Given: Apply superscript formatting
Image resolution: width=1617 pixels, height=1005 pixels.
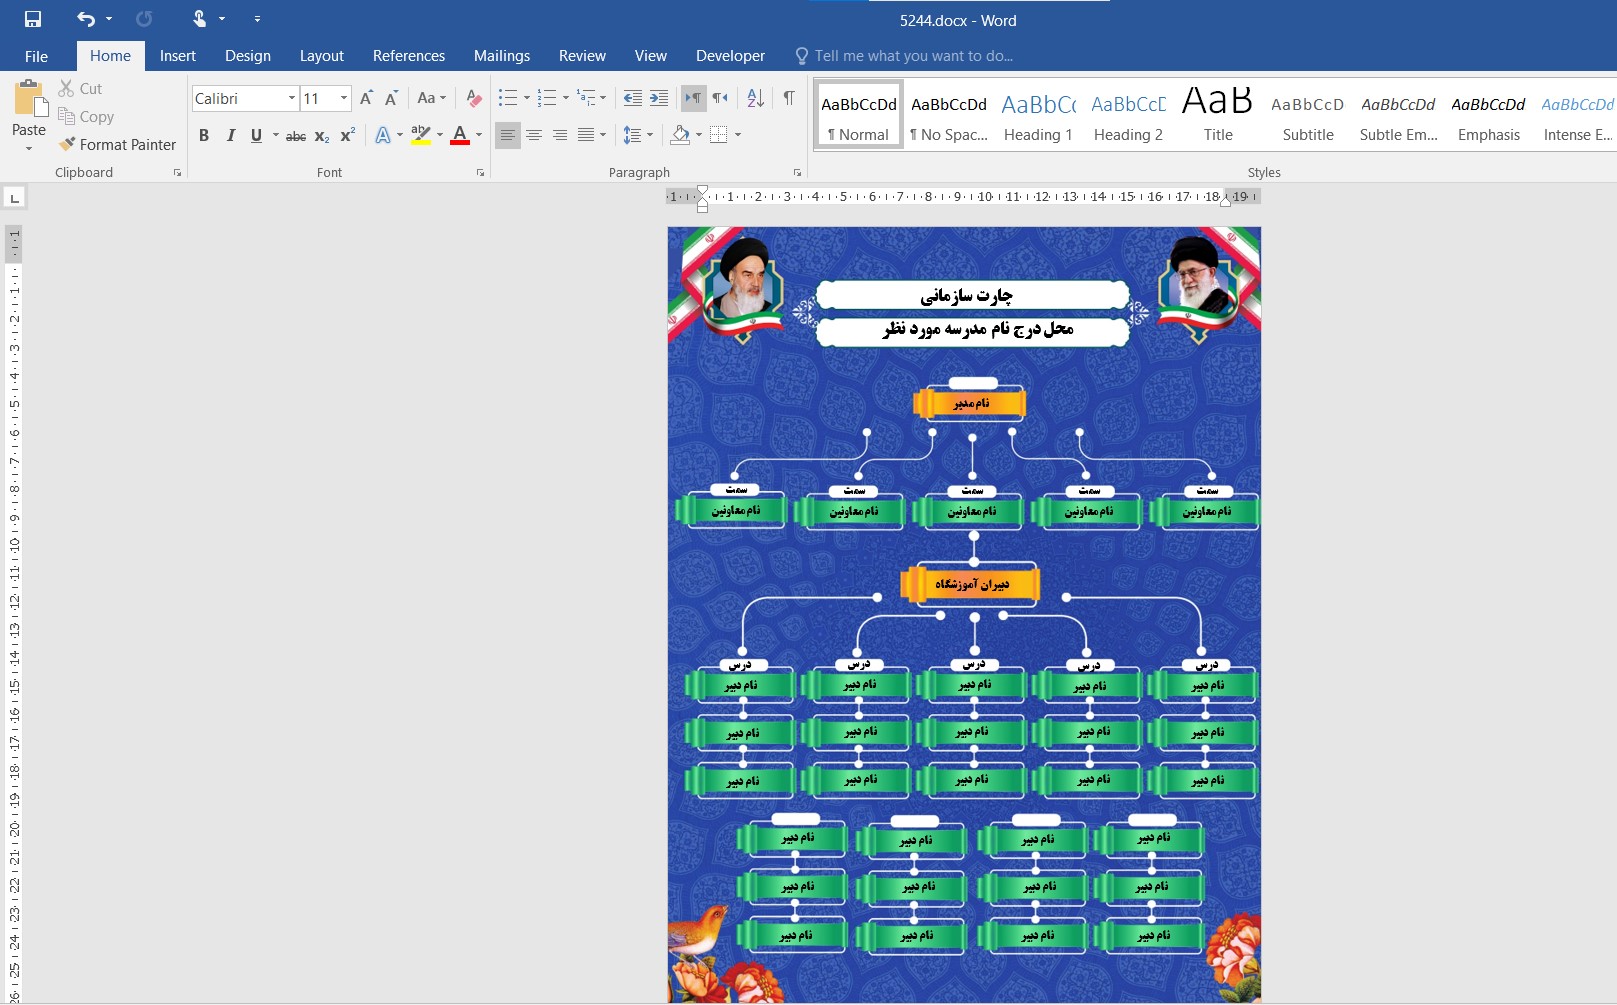Looking at the screenshot, I should (x=347, y=136).
